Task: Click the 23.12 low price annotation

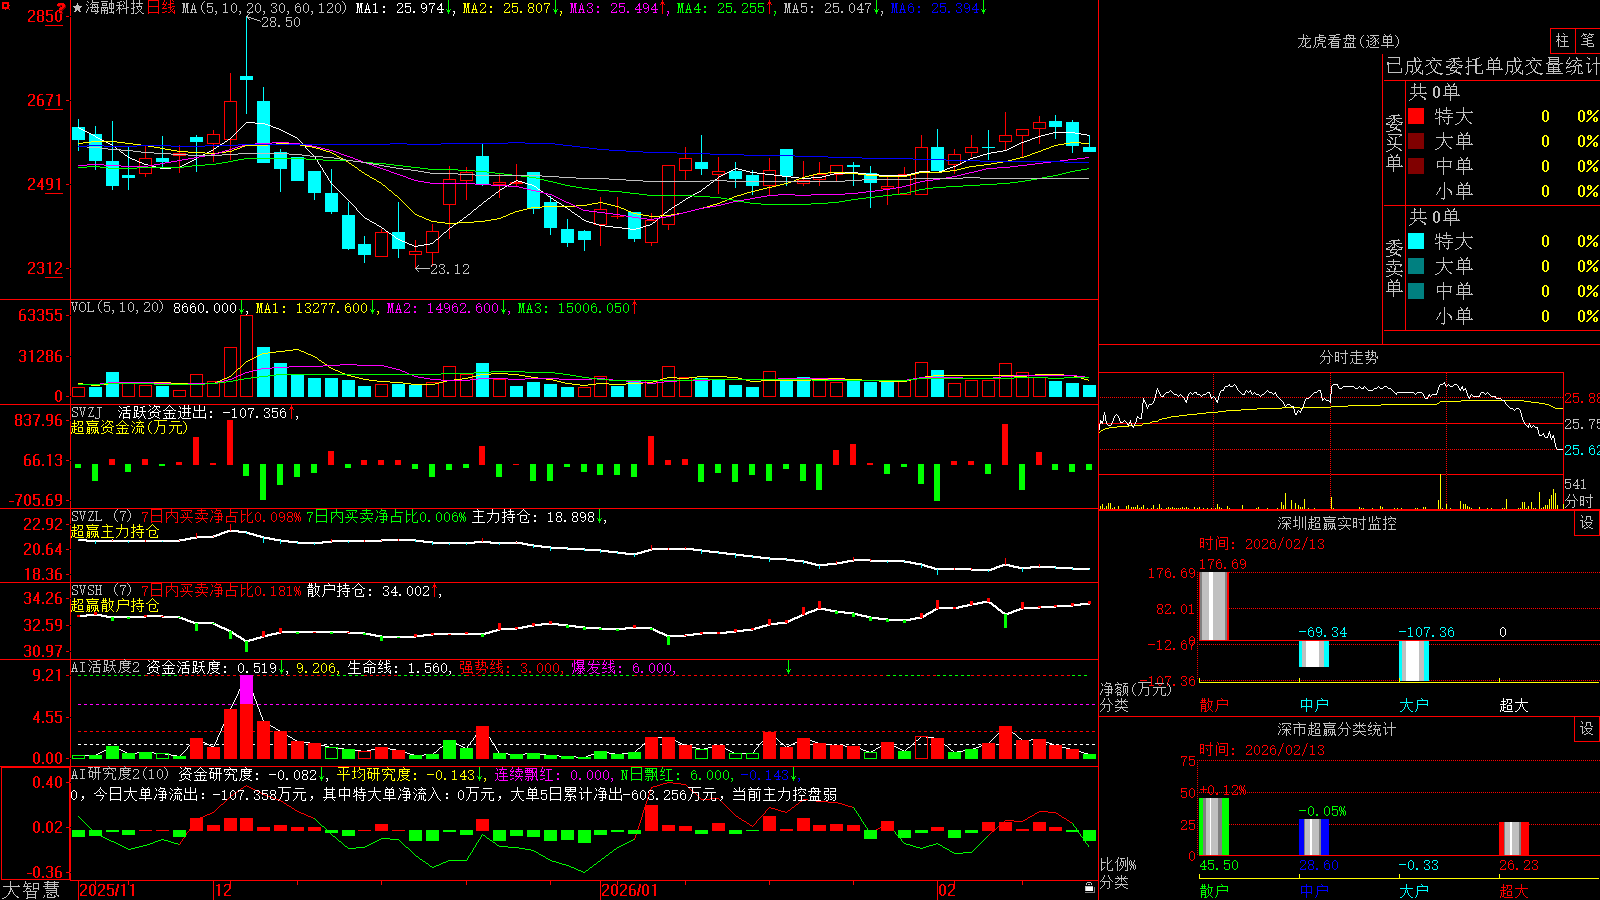Action: click(449, 269)
